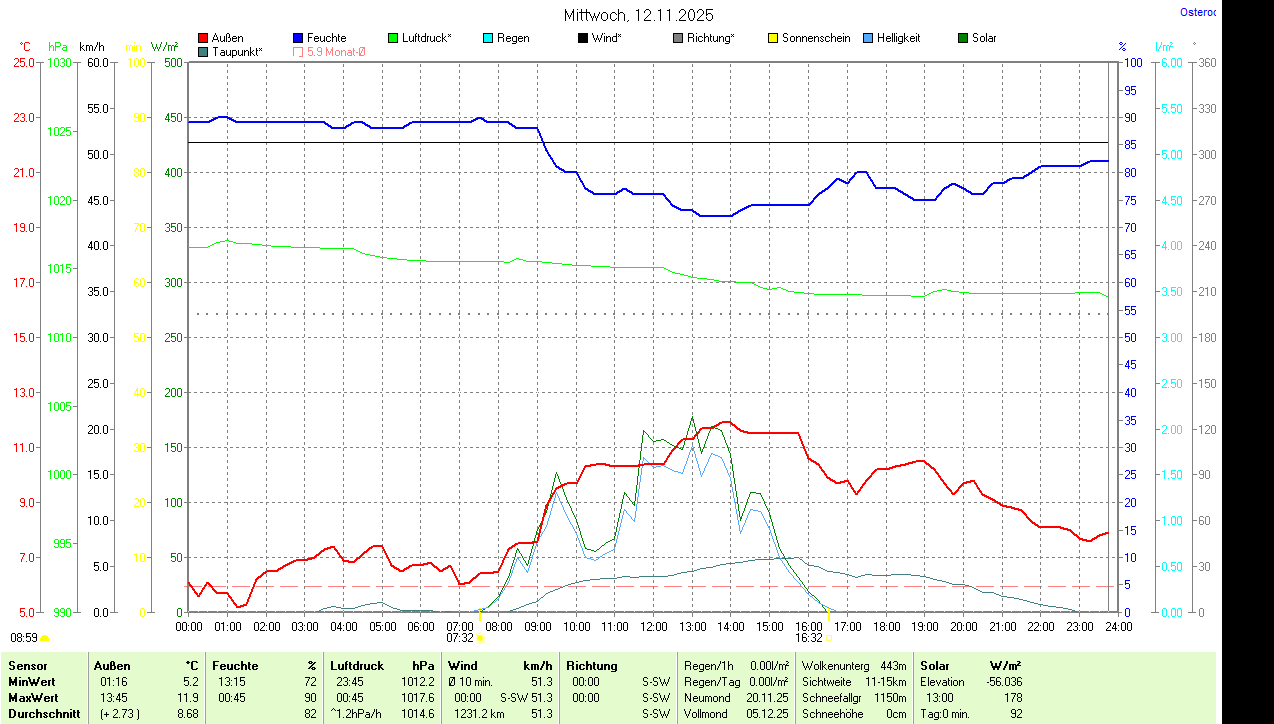Click the Helligkeit legend square

coord(868,38)
